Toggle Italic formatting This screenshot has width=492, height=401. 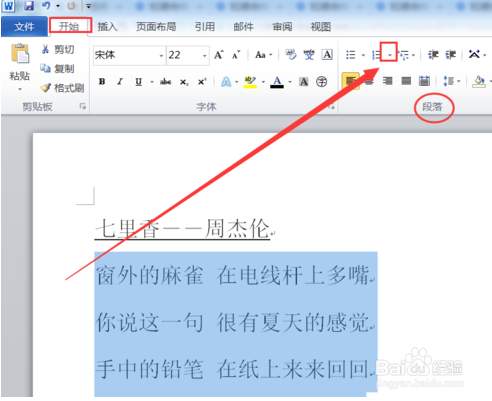coord(120,82)
